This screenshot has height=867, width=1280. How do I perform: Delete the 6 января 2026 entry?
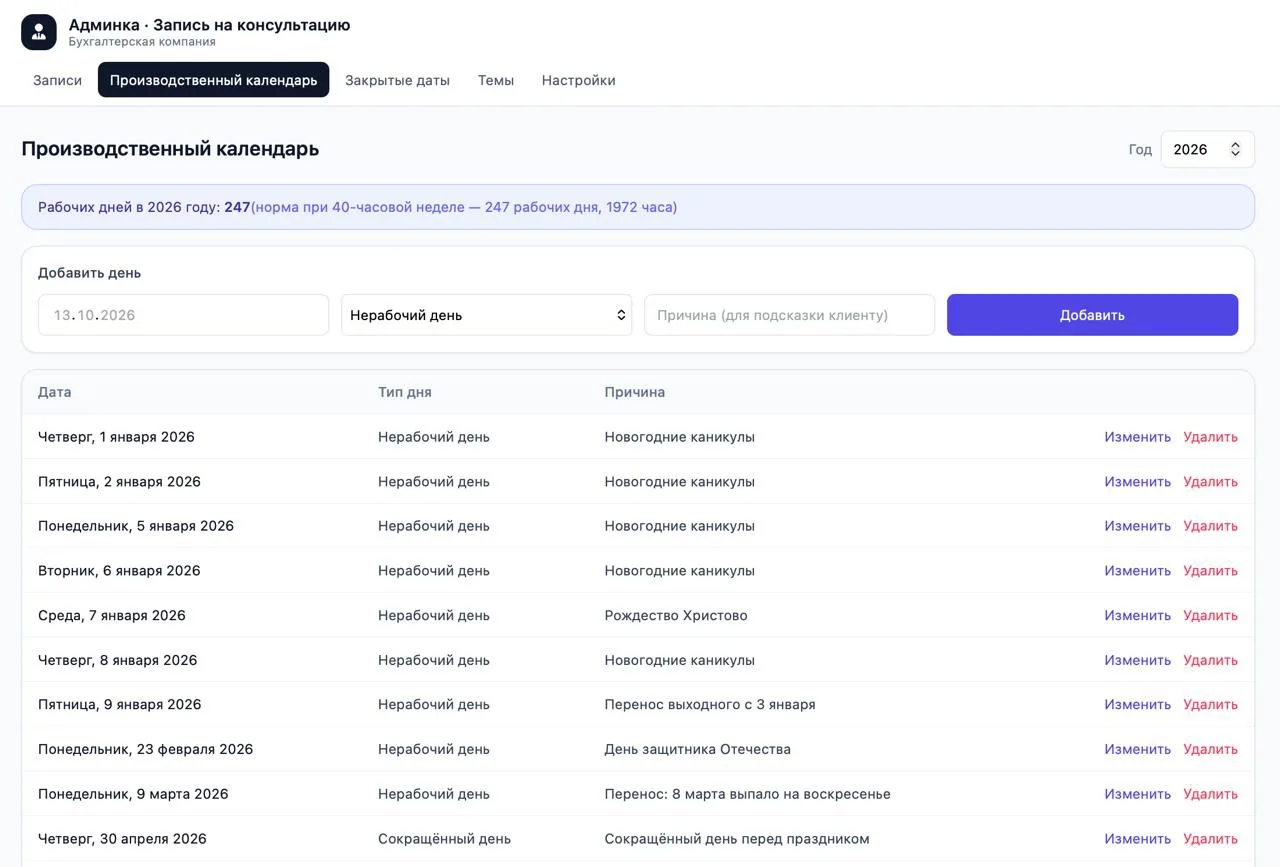1210,571
